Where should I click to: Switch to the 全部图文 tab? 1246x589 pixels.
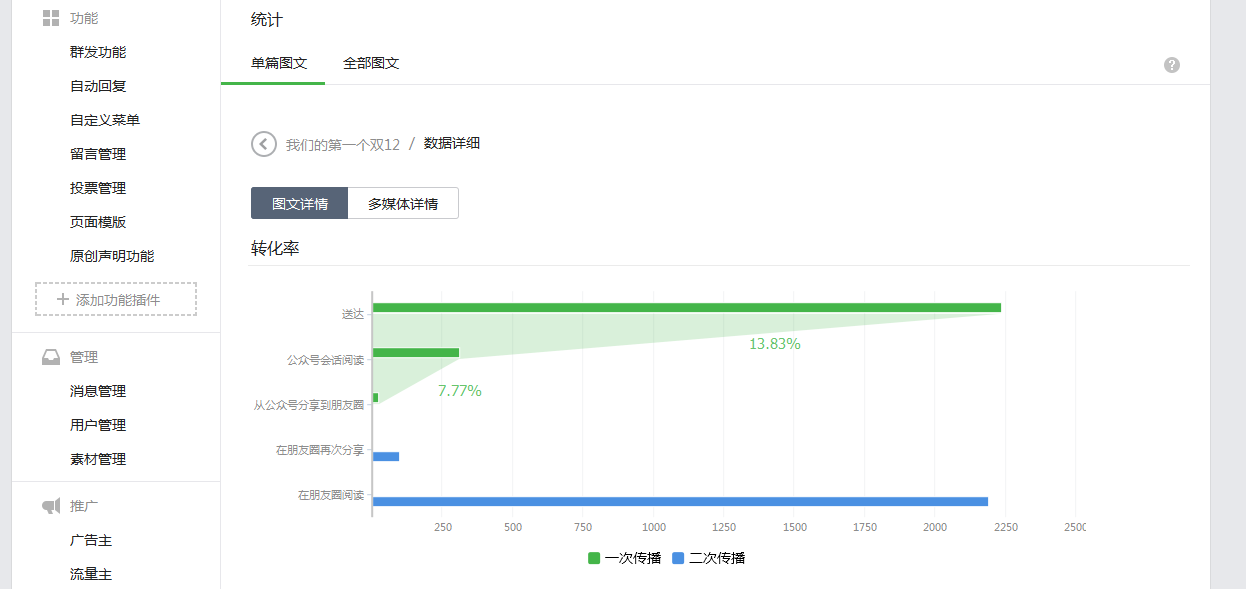pos(371,63)
